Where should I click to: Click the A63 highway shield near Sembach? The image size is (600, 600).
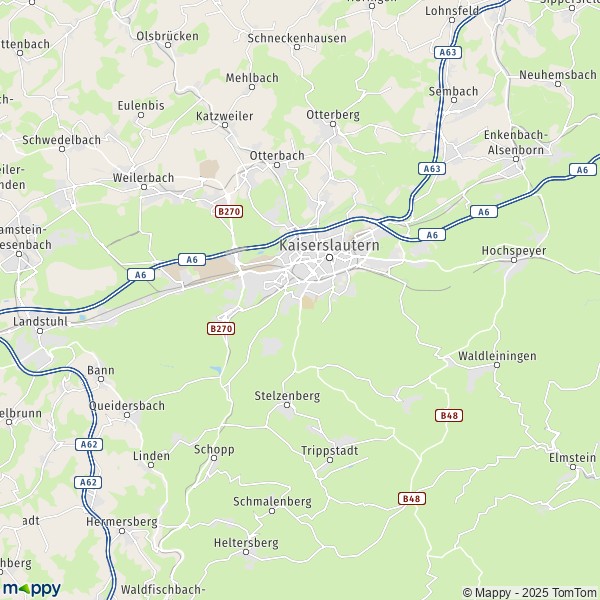(x=448, y=52)
